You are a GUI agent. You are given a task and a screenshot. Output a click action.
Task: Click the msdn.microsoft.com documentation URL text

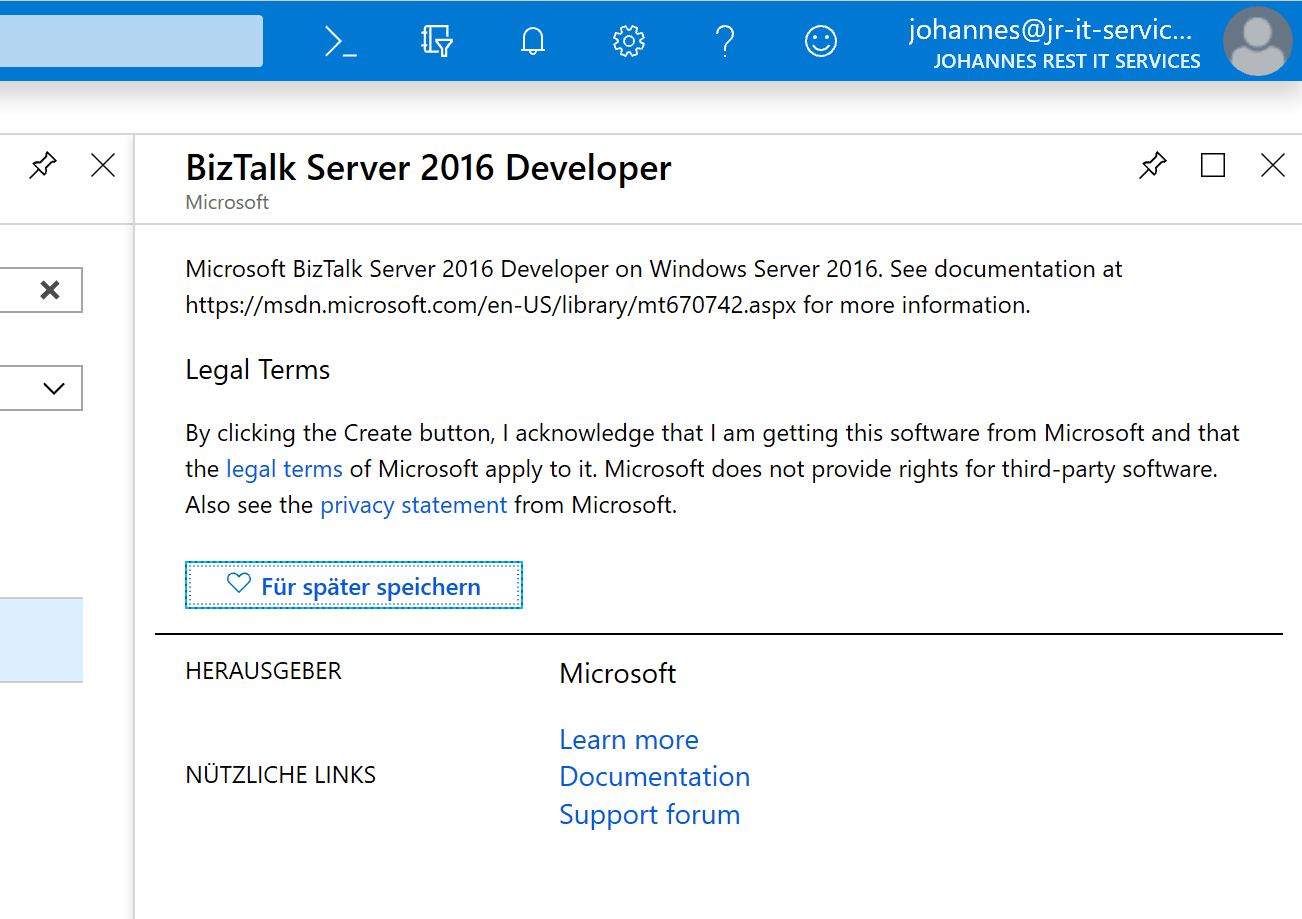[491, 305]
